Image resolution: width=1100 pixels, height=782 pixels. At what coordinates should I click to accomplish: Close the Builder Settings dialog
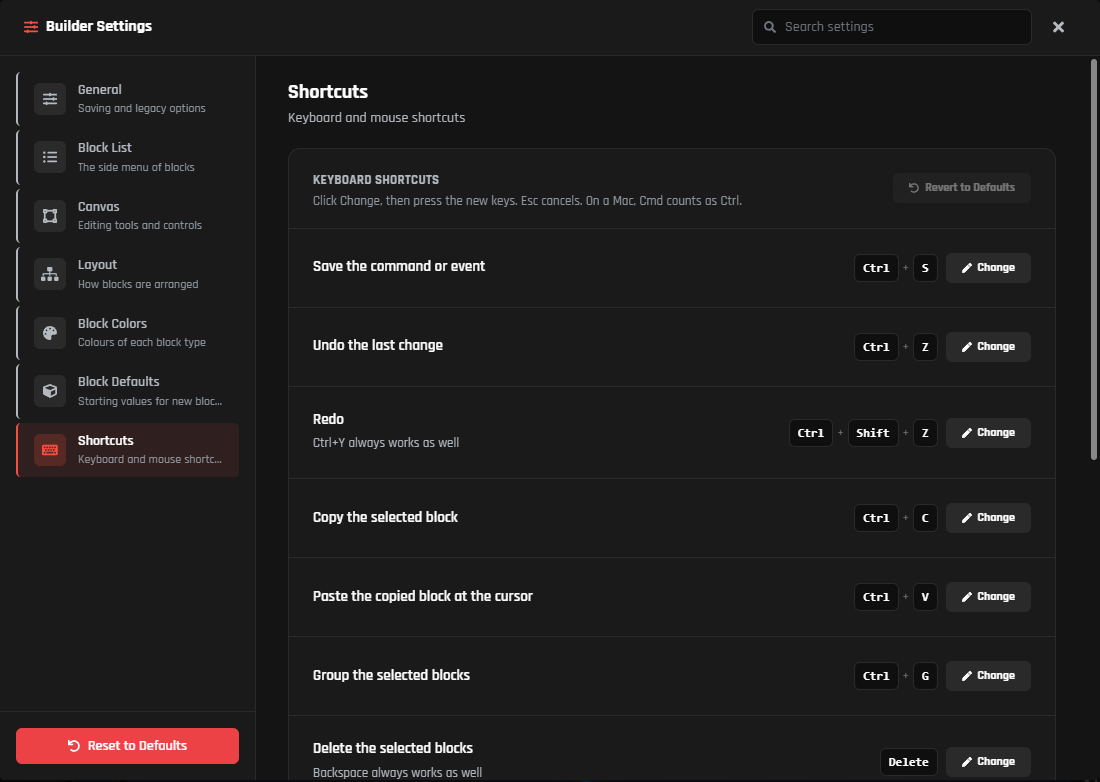click(x=1058, y=27)
